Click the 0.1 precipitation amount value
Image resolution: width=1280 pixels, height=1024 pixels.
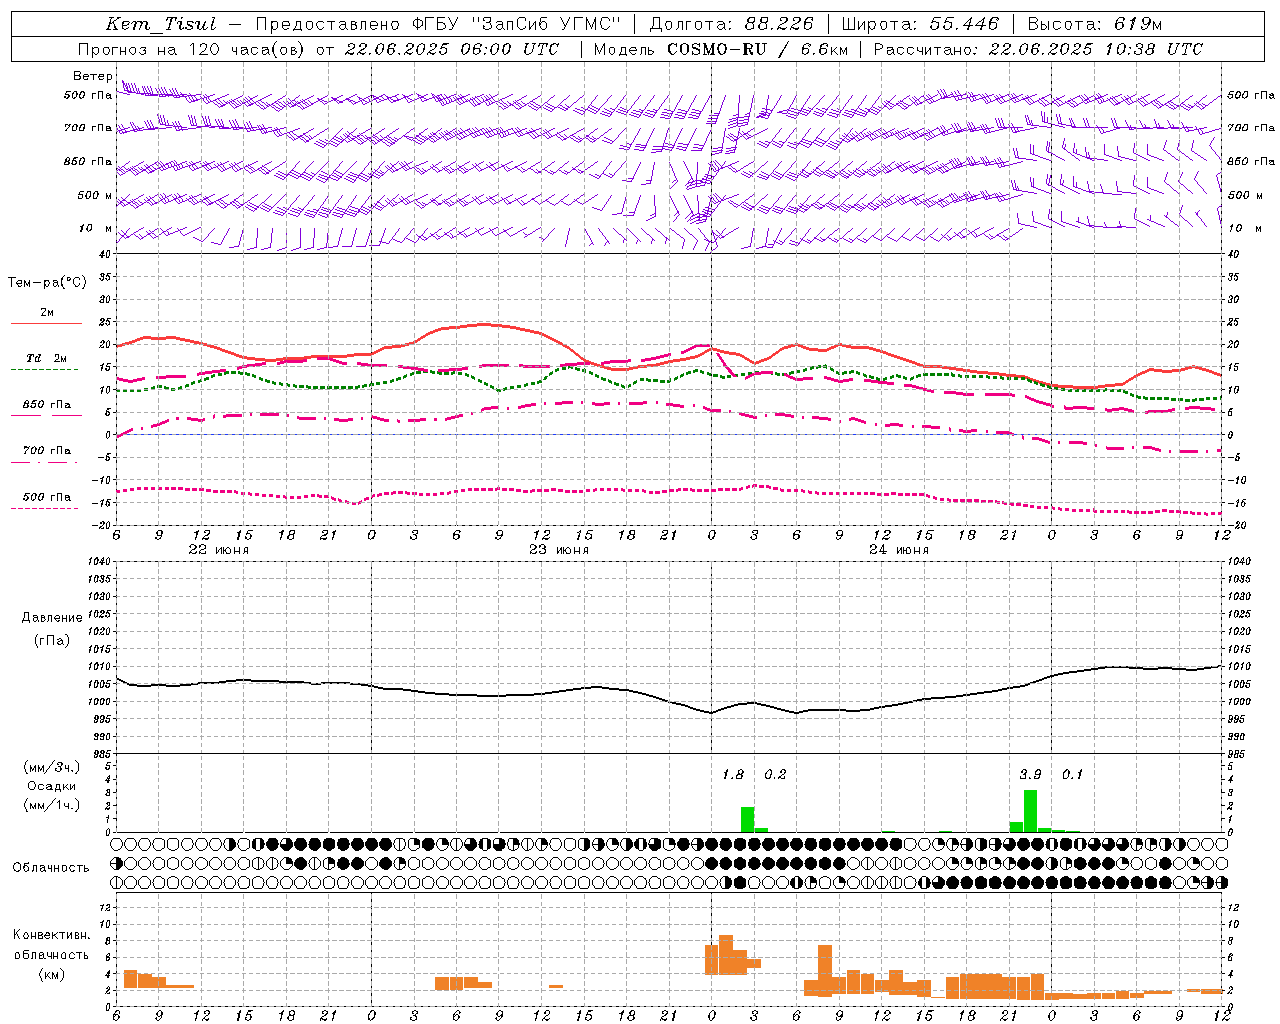click(1072, 774)
